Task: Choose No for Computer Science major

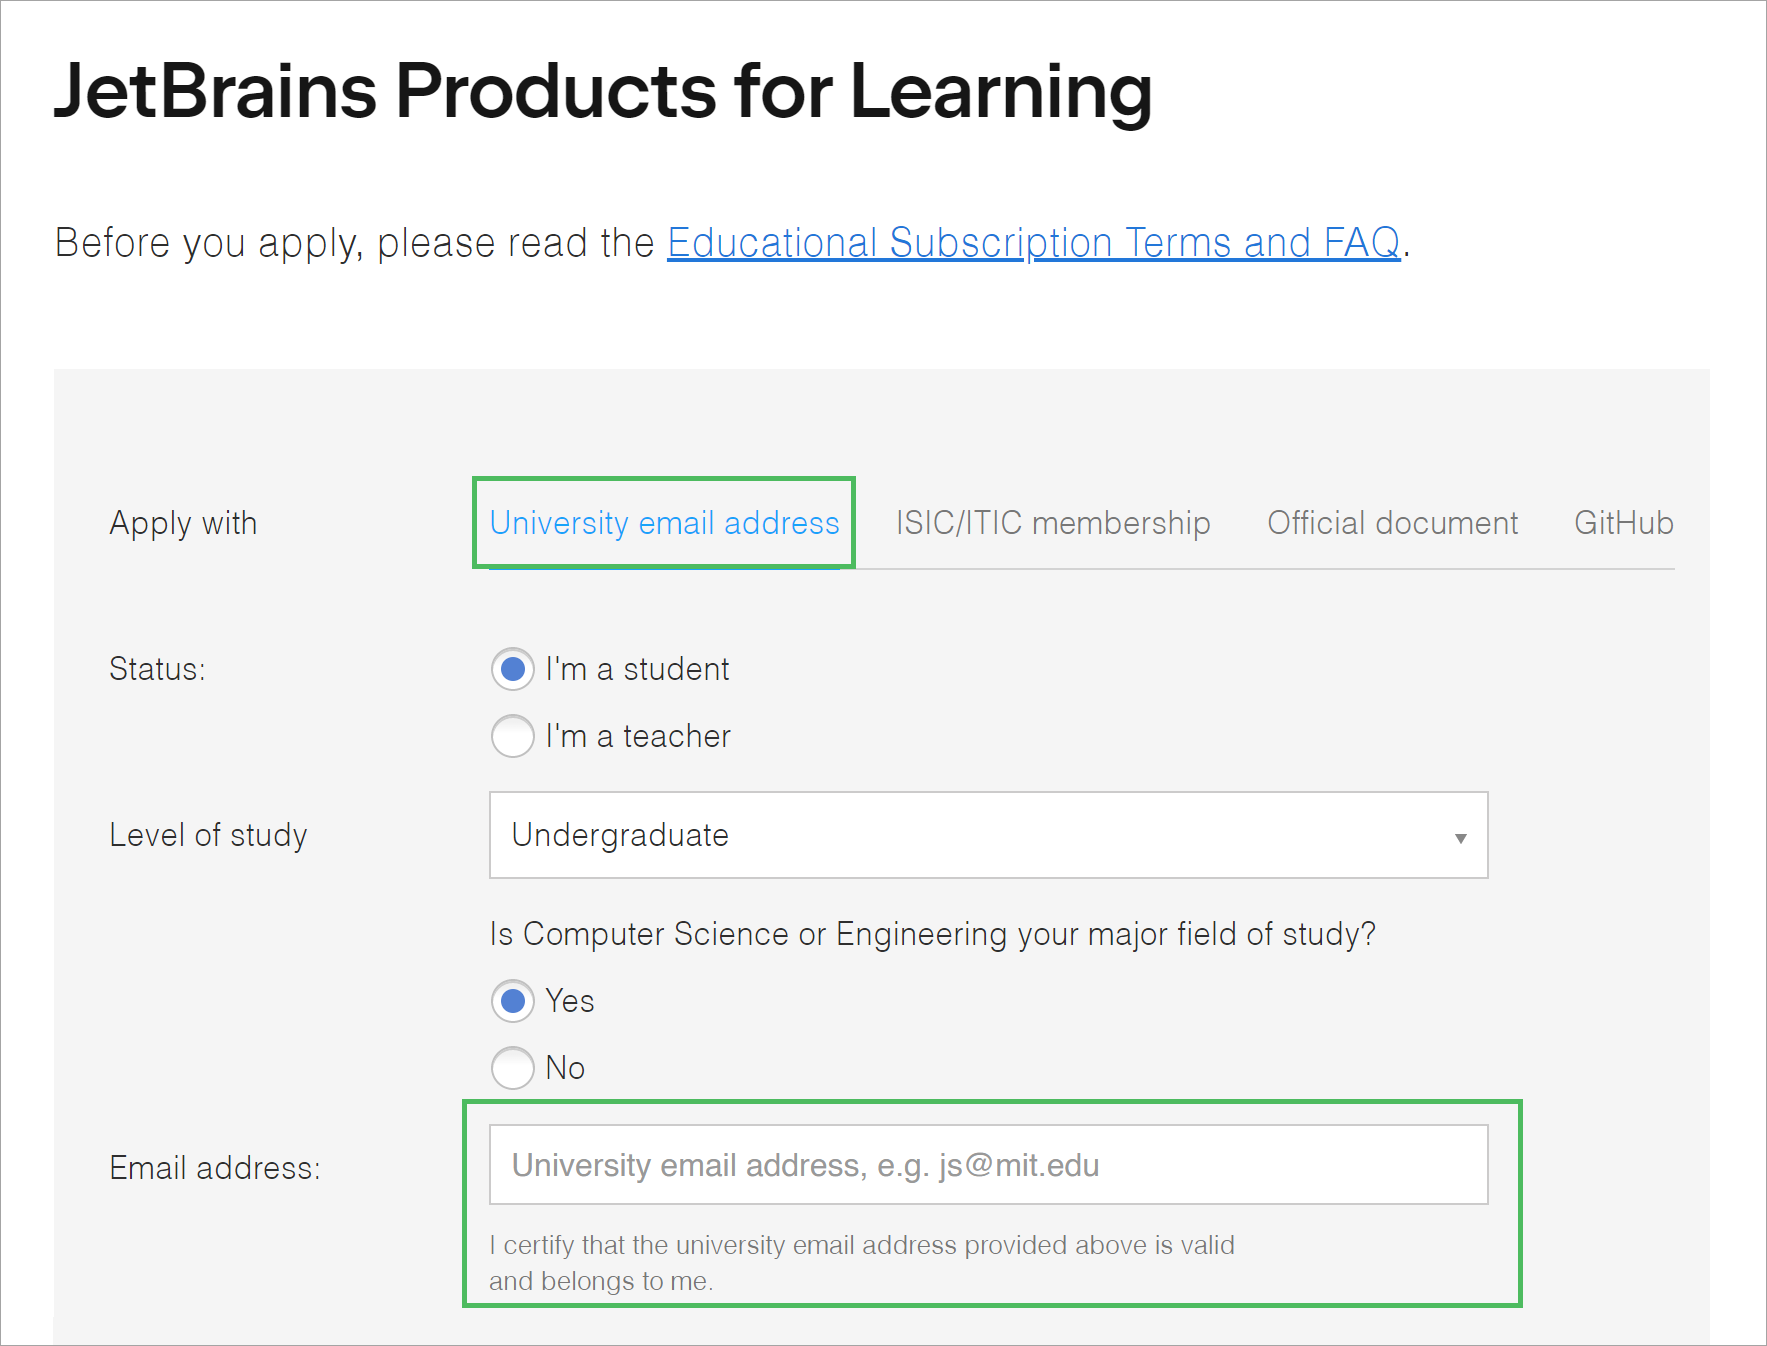Action: (x=513, y=1068)
